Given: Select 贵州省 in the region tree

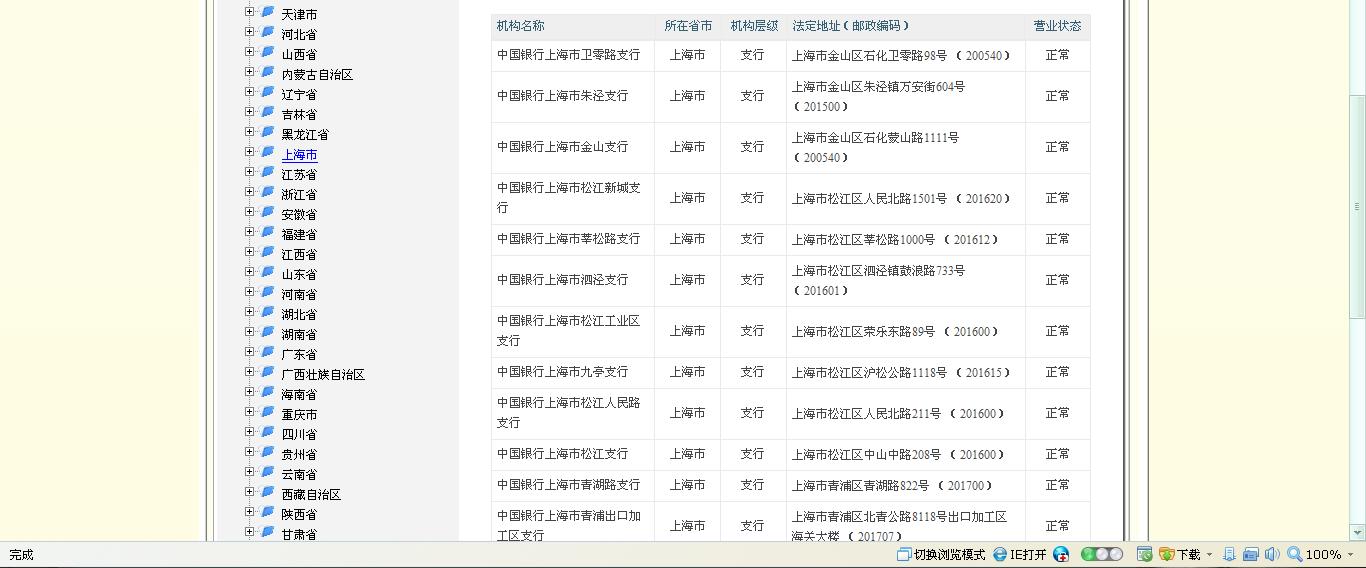Looking at the screenshot, I should tap(299, 455).
